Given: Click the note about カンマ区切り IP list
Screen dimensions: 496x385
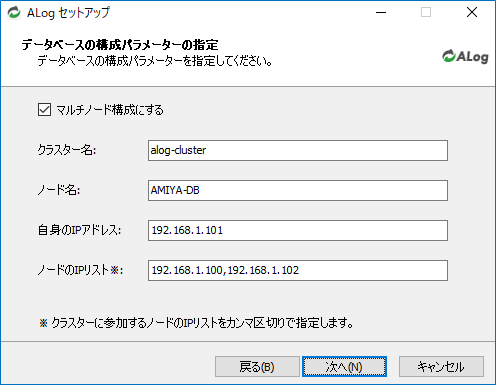Looking at the screenshot, I should click(196, 323).
